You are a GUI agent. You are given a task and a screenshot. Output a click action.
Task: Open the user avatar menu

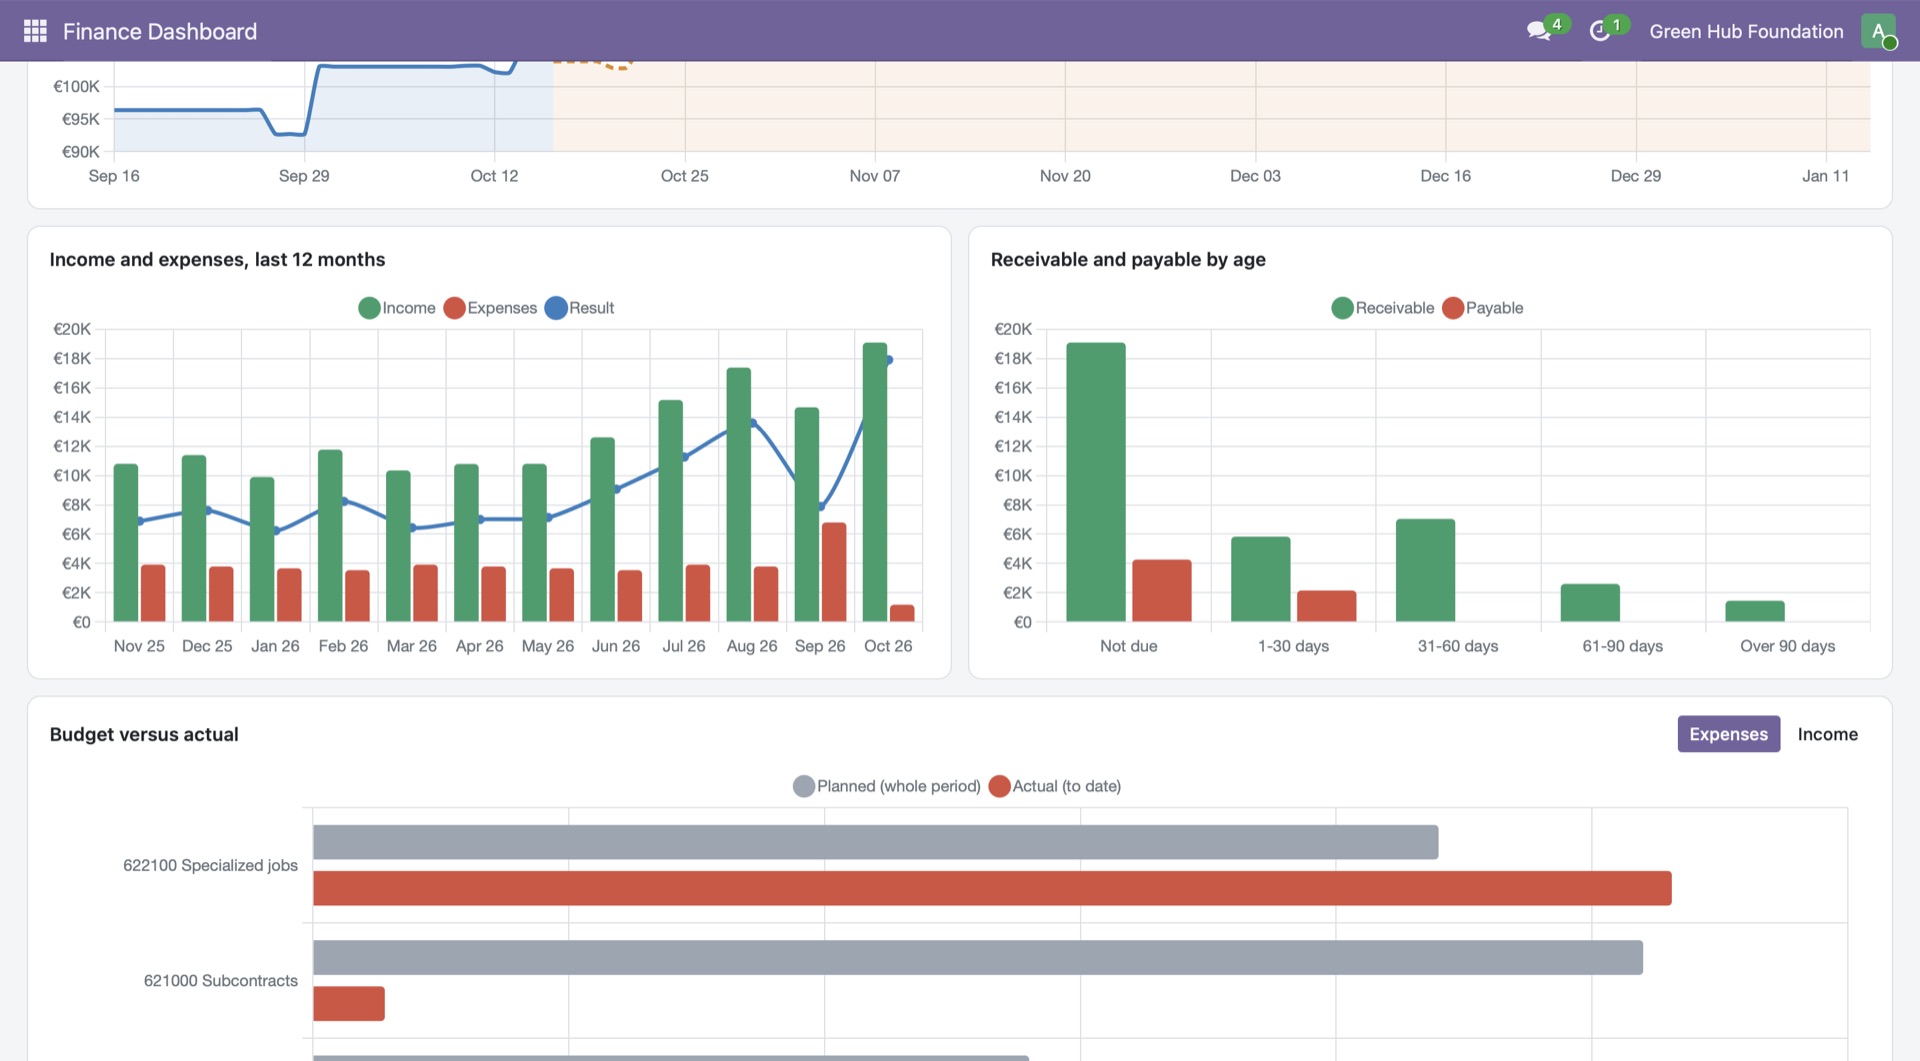(x=1878, y=31)
